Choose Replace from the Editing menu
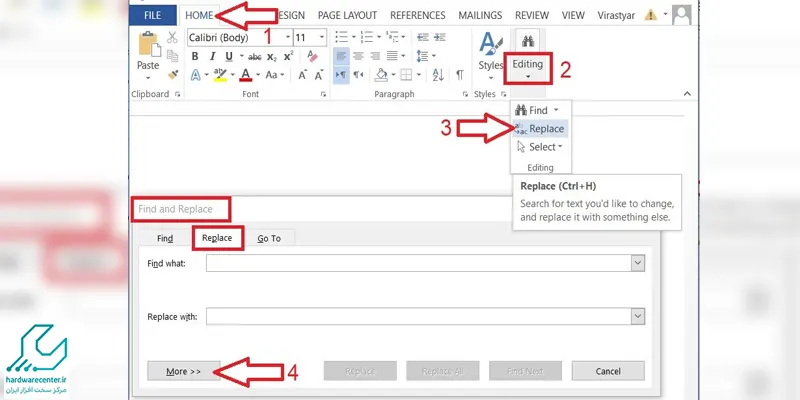 (541, 129)
